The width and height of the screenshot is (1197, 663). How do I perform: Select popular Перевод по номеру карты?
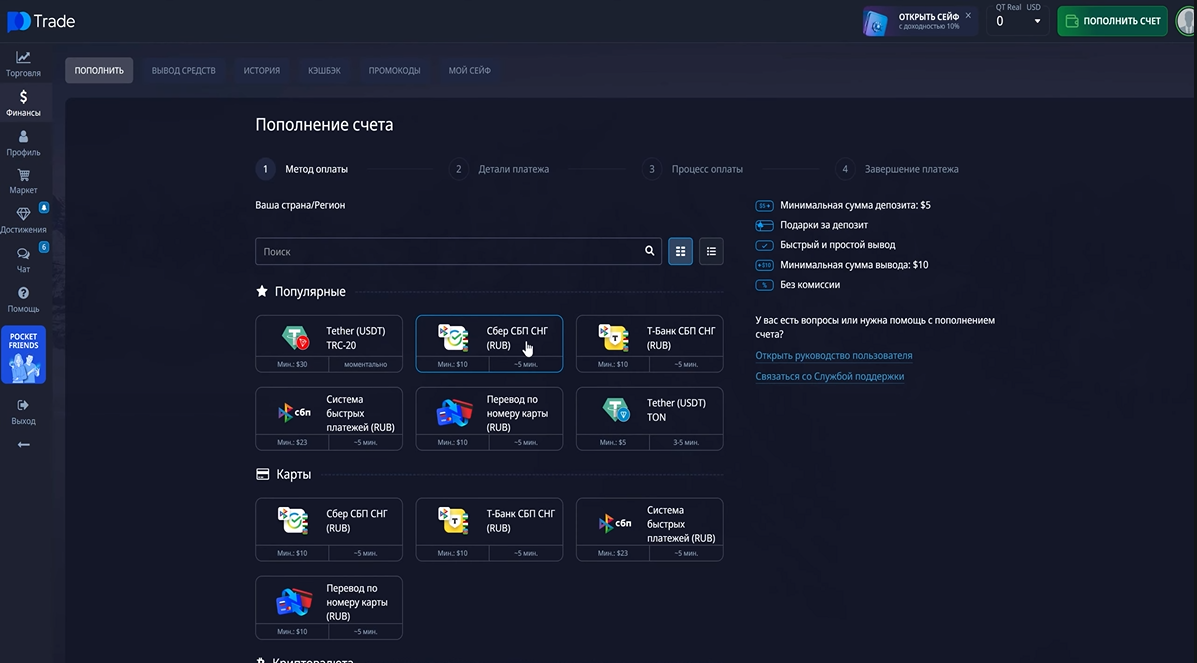click(x=489, y=419)
